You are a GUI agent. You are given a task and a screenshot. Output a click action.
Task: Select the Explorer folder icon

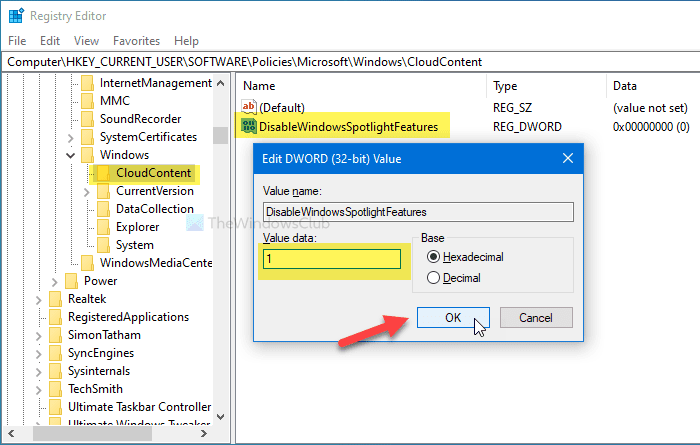coord(104,227)
